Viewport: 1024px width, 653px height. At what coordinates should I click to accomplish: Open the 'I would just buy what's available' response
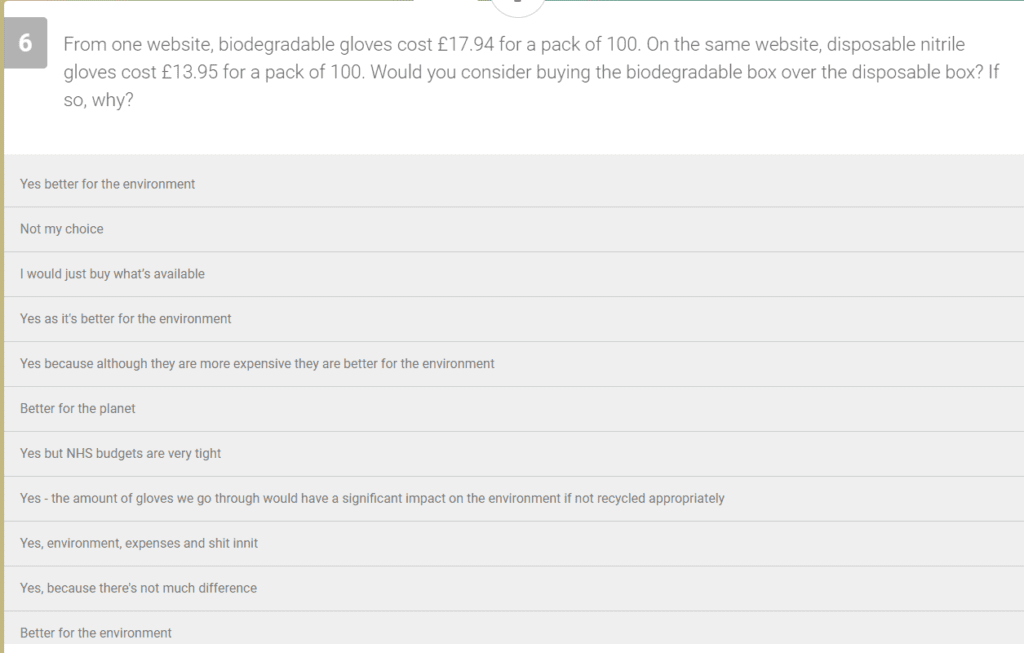(514, 274)
